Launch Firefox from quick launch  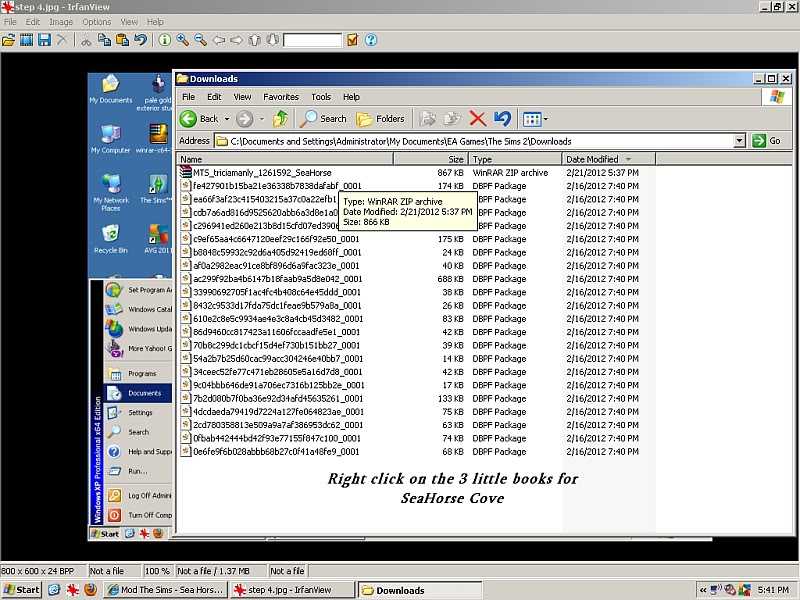tap(90, 590)
